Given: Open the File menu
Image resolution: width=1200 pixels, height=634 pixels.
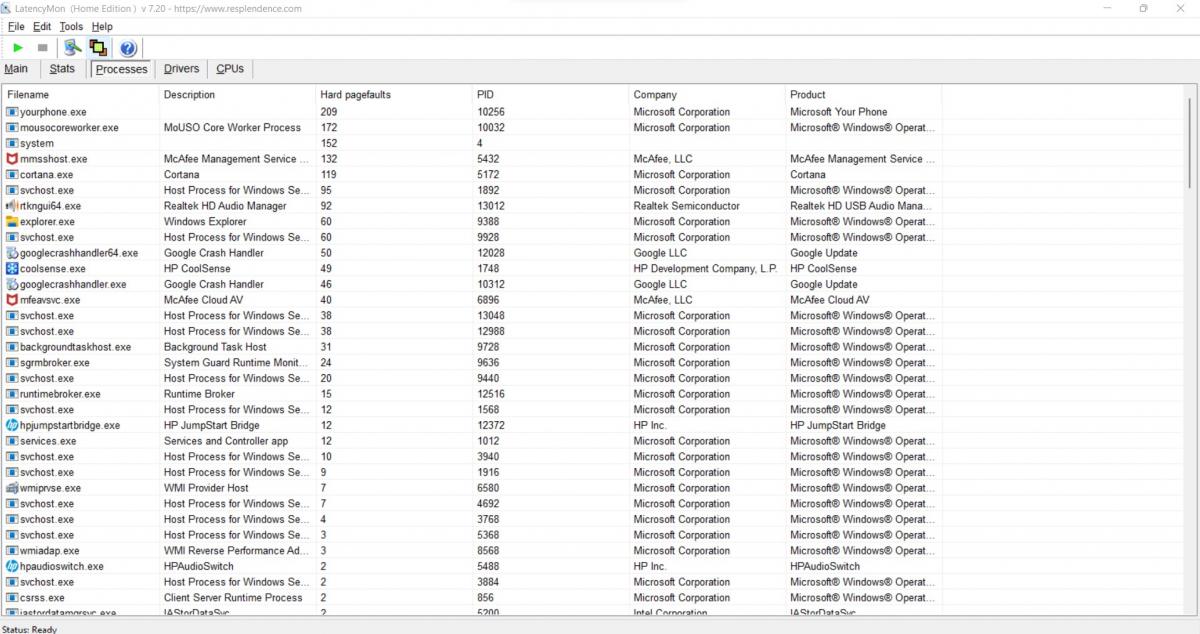Looking at the screenshot, I should [16, 26].
